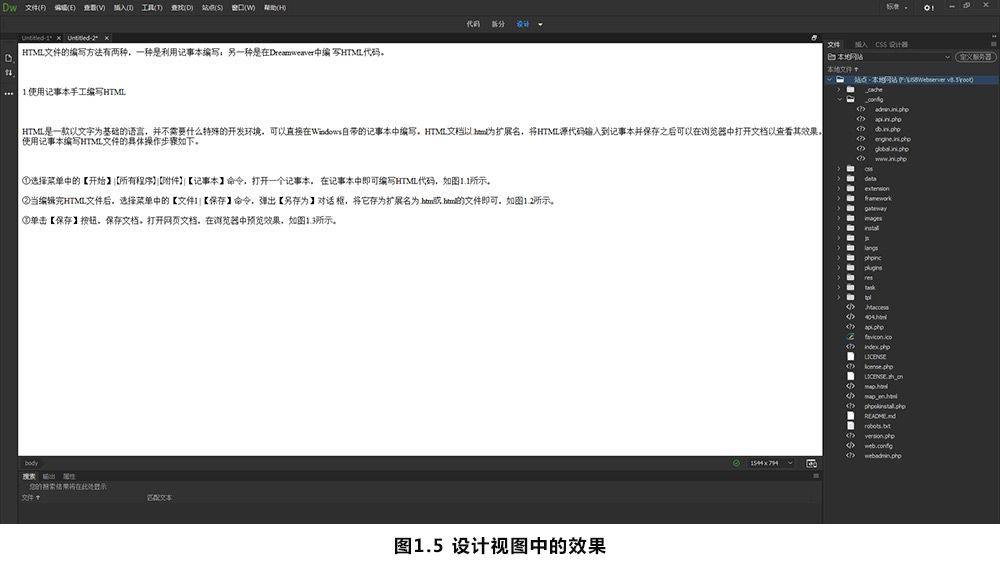The image size is (1000, 564).
Task: Click the gateway folder icon
Action: click(850, 208)
